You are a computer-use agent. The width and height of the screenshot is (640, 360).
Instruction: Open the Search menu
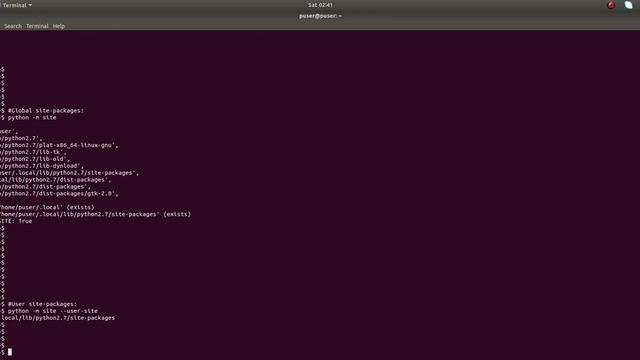pyautogui.click(x=13, y=26)
